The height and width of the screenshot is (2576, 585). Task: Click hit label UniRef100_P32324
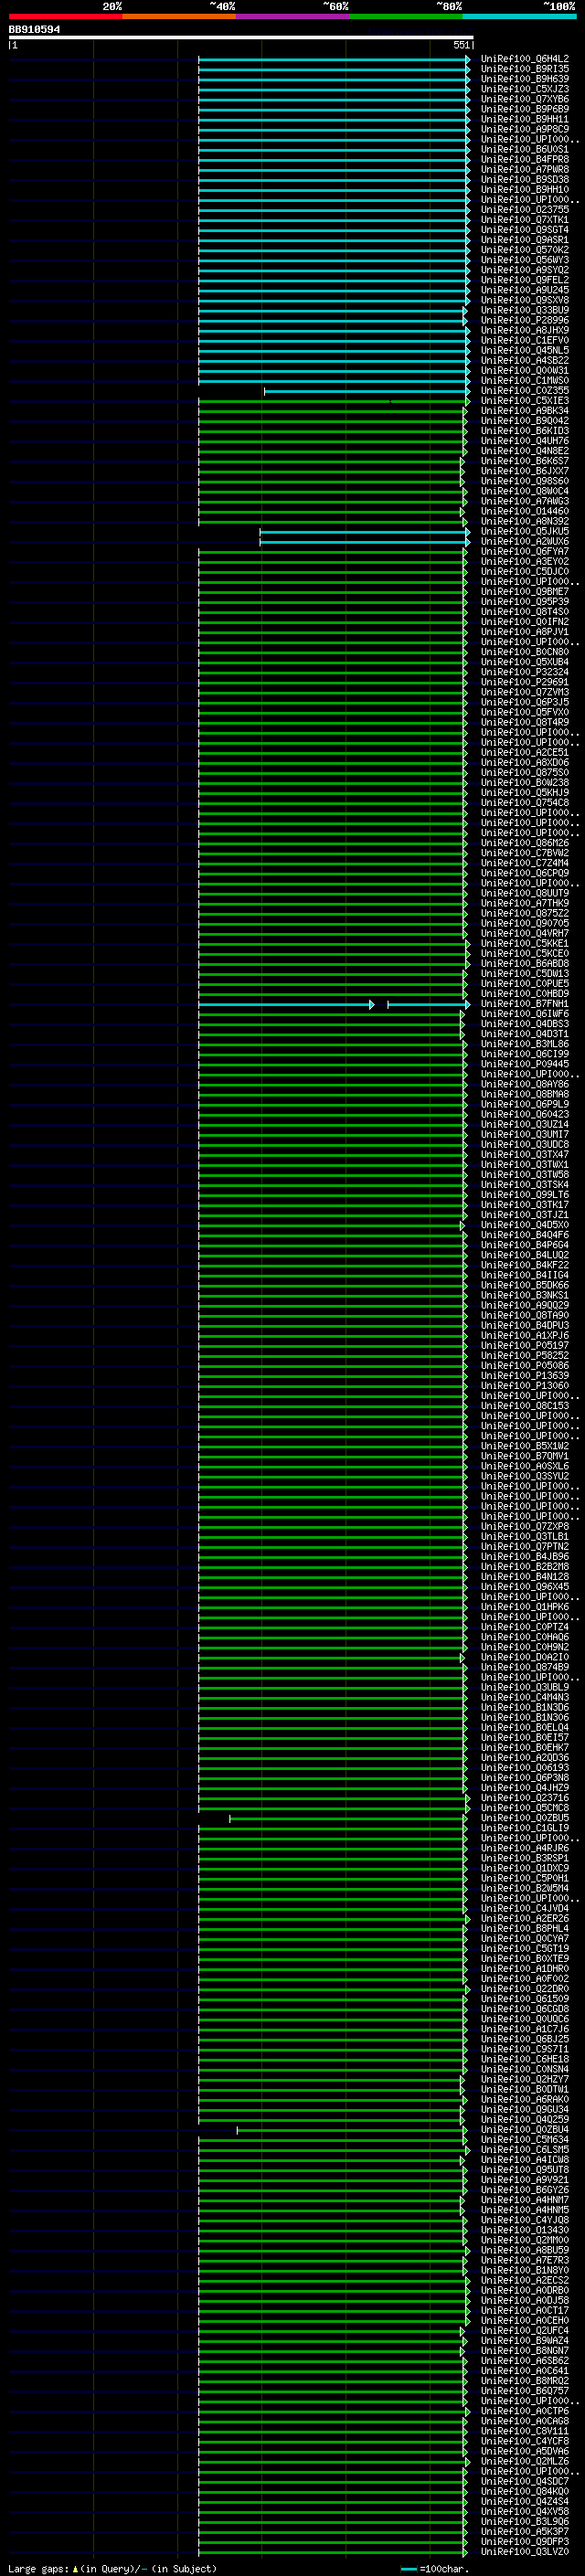pyautogui.click(x=524, y=672)
